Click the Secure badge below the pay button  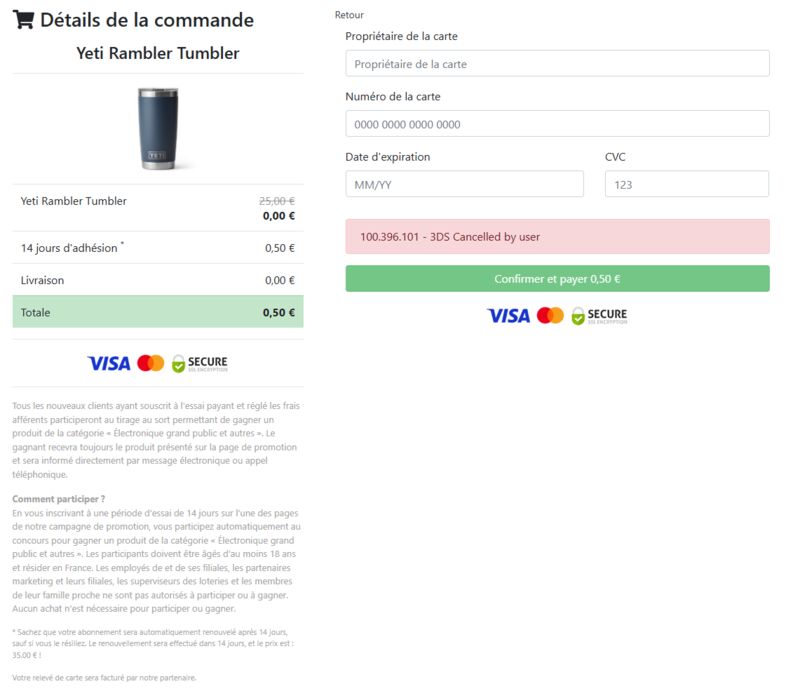[x=599, y=316]
